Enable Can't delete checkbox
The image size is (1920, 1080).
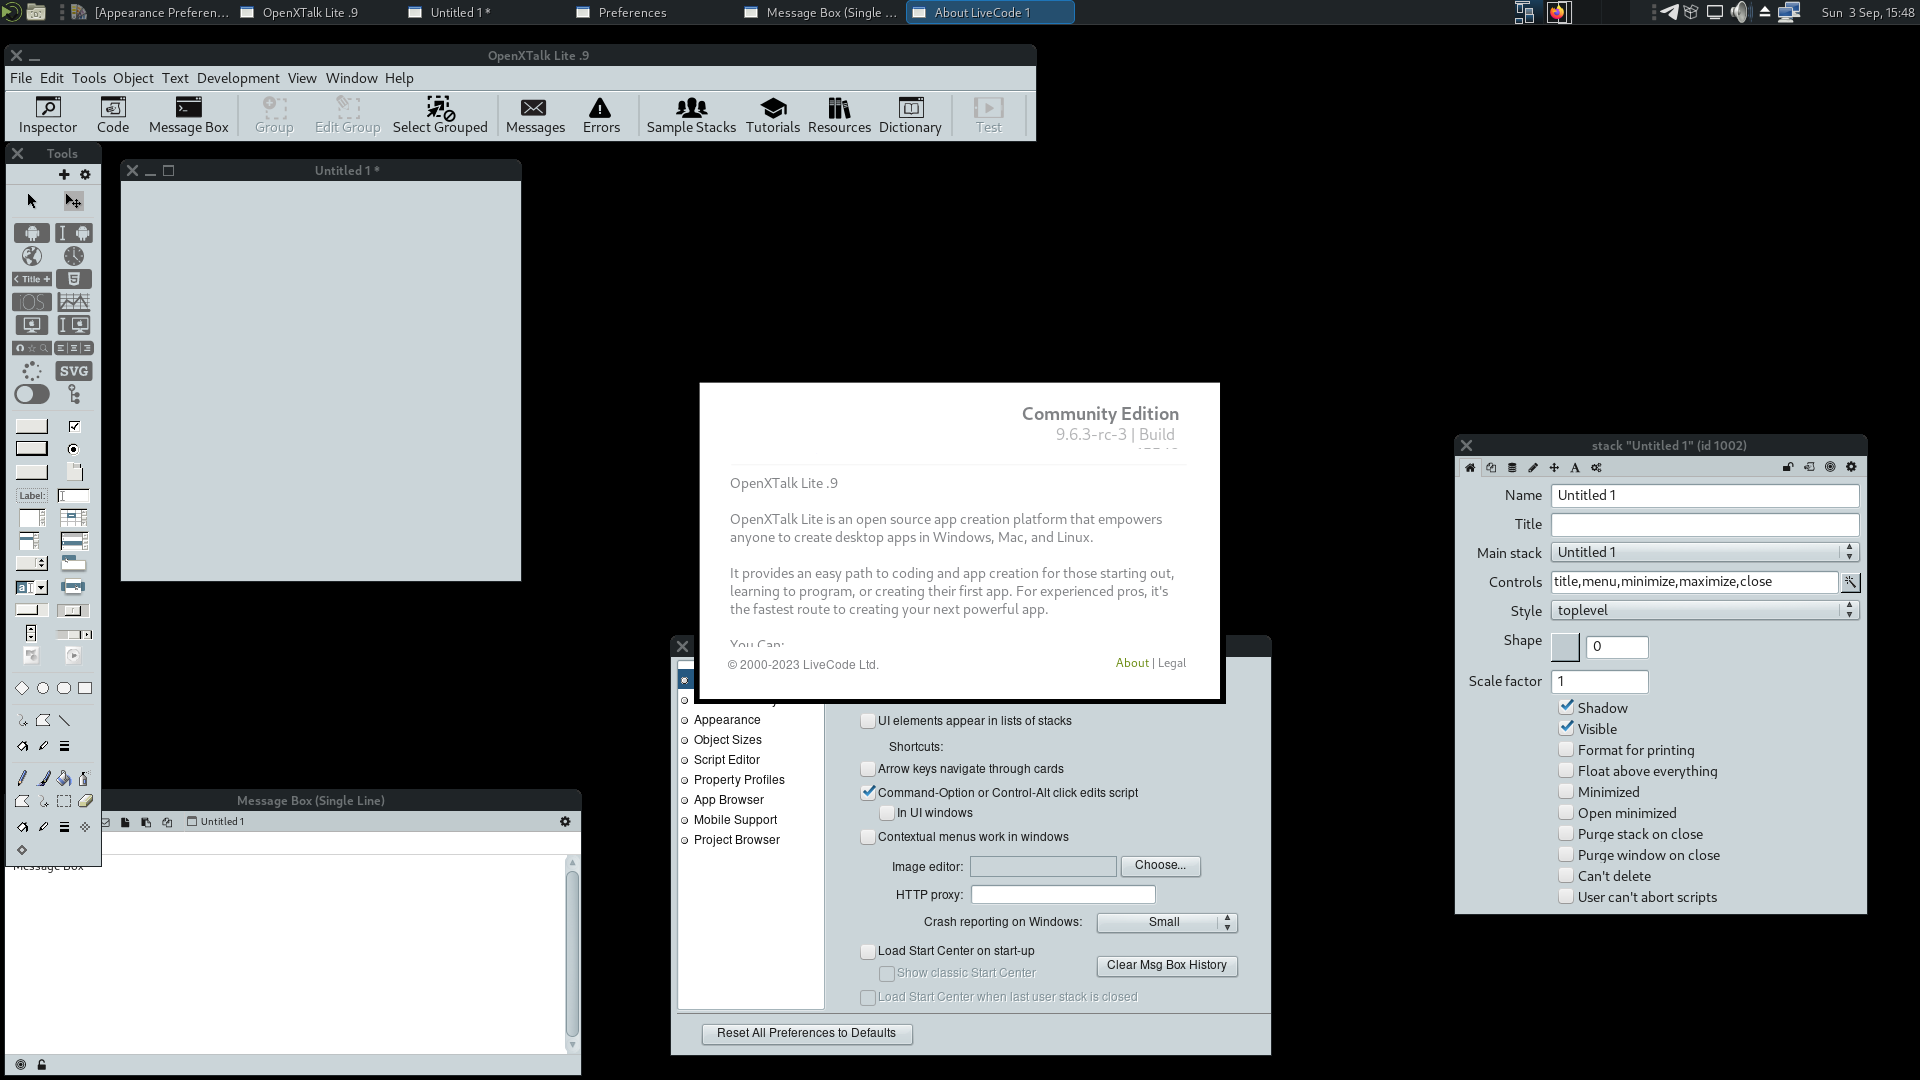(x=1566, y=875)
